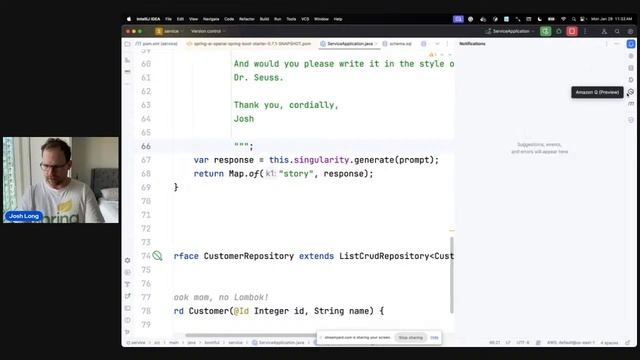The width and height of the screenshot is (640, 360).
Task: Click the text Dr. Seuss. on line 61
Action: [x=258, y=78]
